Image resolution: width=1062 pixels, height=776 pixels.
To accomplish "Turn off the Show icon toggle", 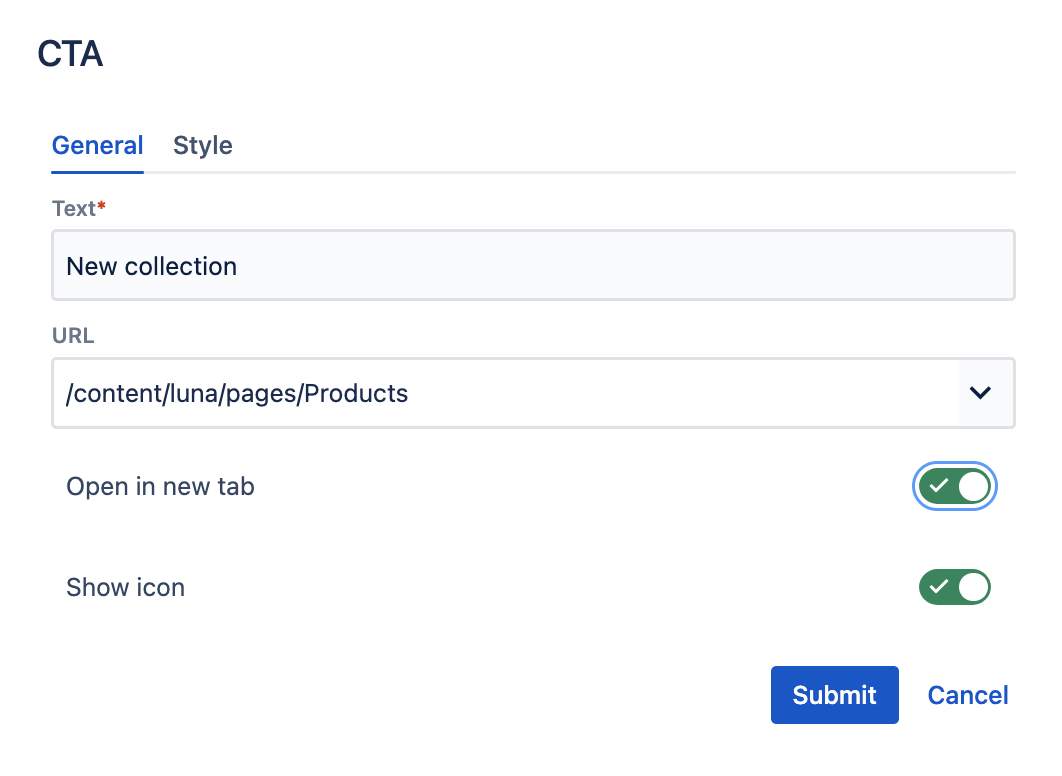I will [954, 587].
